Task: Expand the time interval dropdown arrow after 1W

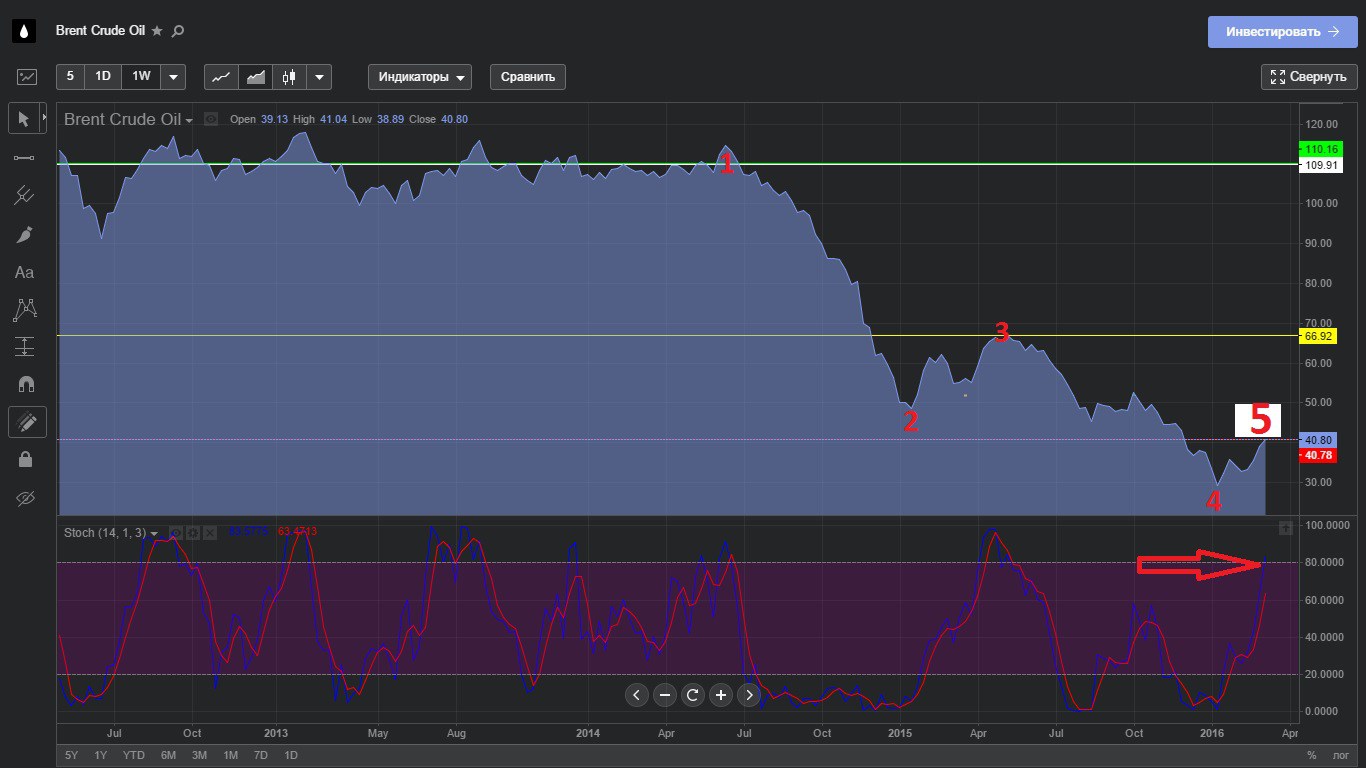Action: 173,77
